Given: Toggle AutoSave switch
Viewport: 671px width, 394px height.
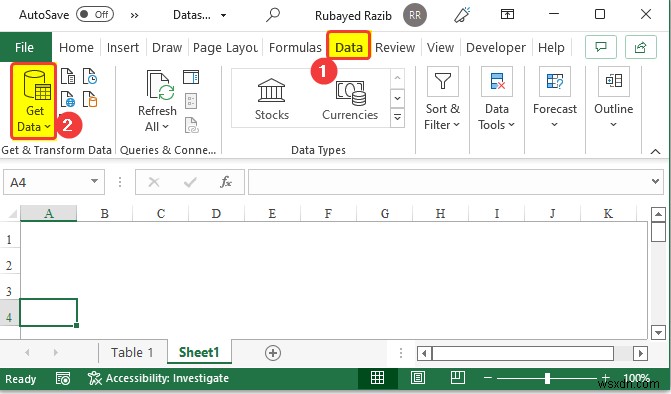Looking at the screenshot, I should 95,15.
